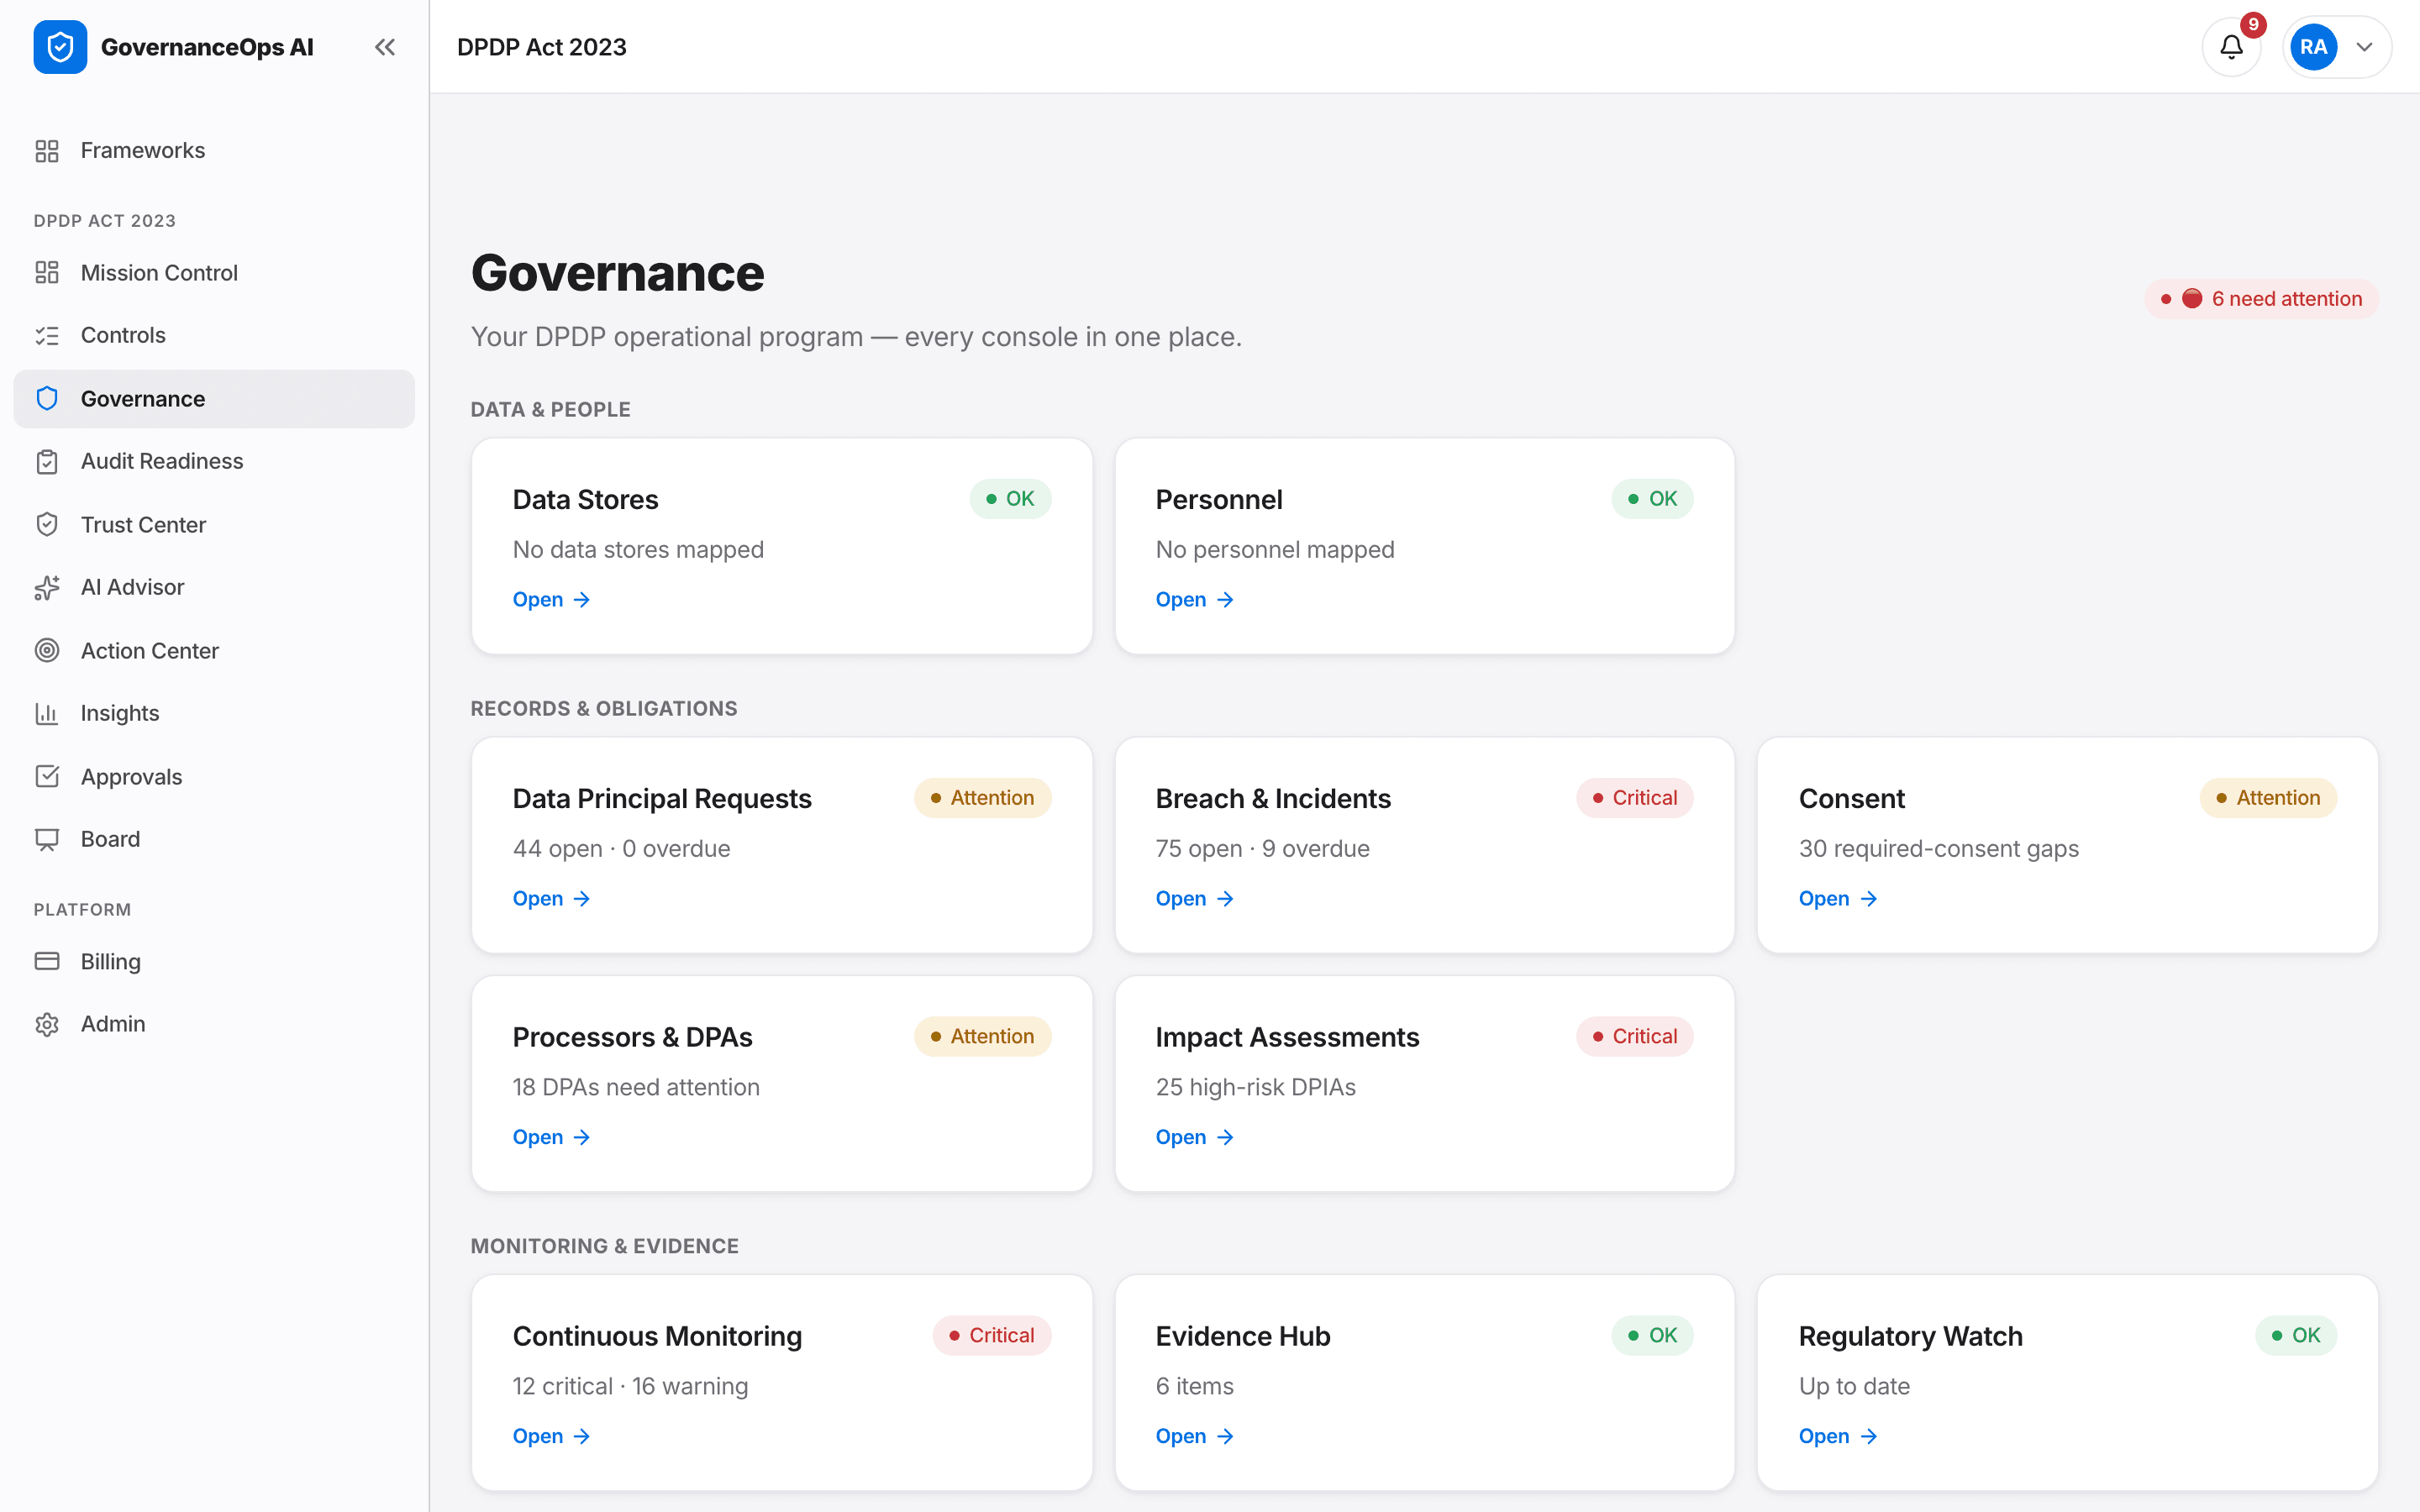
Task: Click Critical badge on Continuous Monitoring
Action: point(991,1336)
